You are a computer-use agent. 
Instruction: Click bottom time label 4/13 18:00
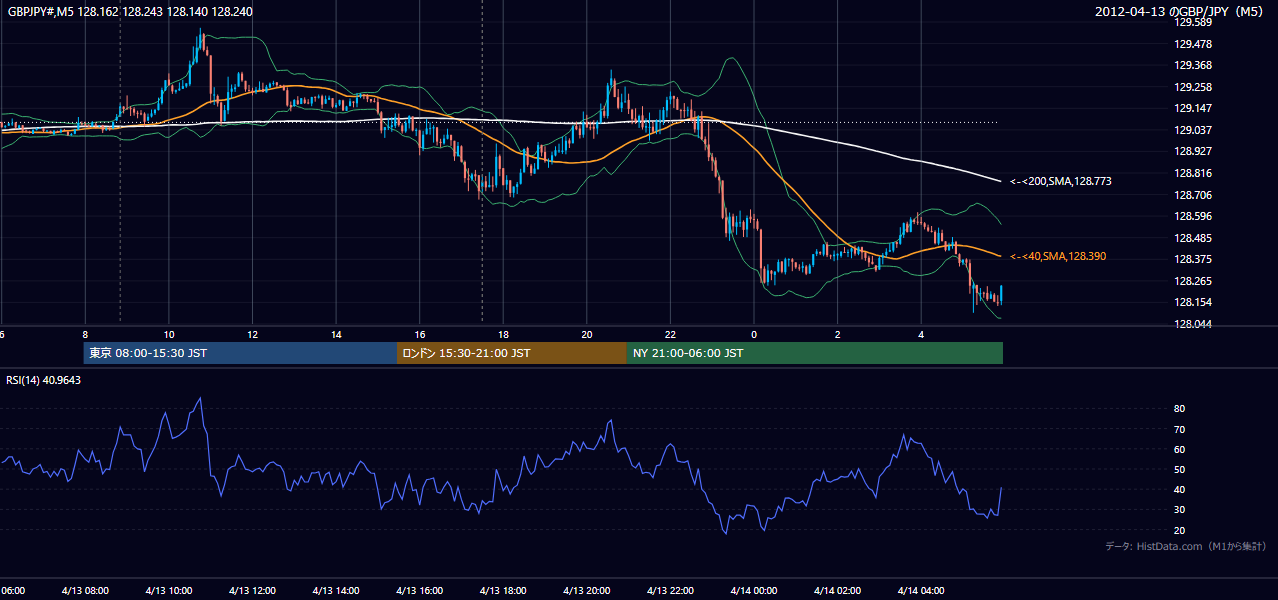[504, 591]
